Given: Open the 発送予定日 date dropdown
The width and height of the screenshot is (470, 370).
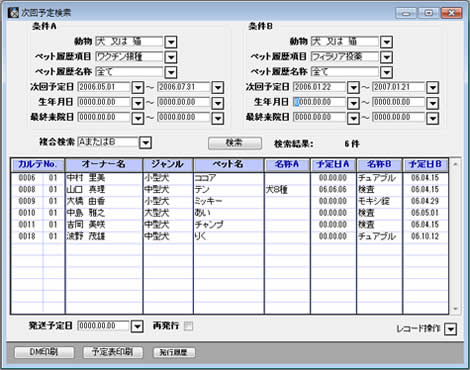Looking at the screenshot, I should click(137, 326).
